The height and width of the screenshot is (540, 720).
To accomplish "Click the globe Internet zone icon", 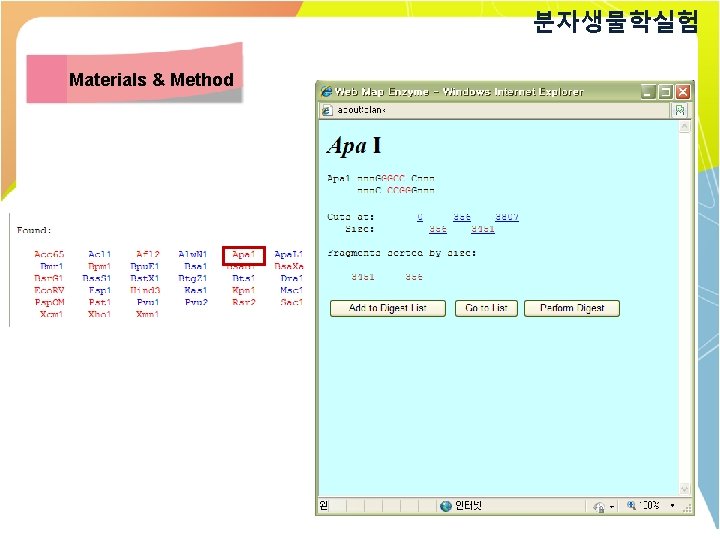I will coord(445,506).
